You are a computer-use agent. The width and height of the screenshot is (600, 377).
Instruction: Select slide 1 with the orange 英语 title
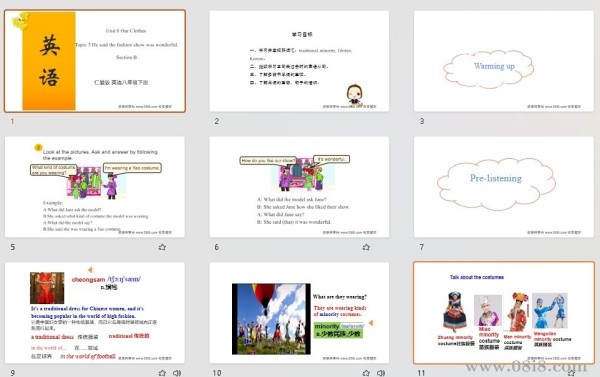pos(95,61)
